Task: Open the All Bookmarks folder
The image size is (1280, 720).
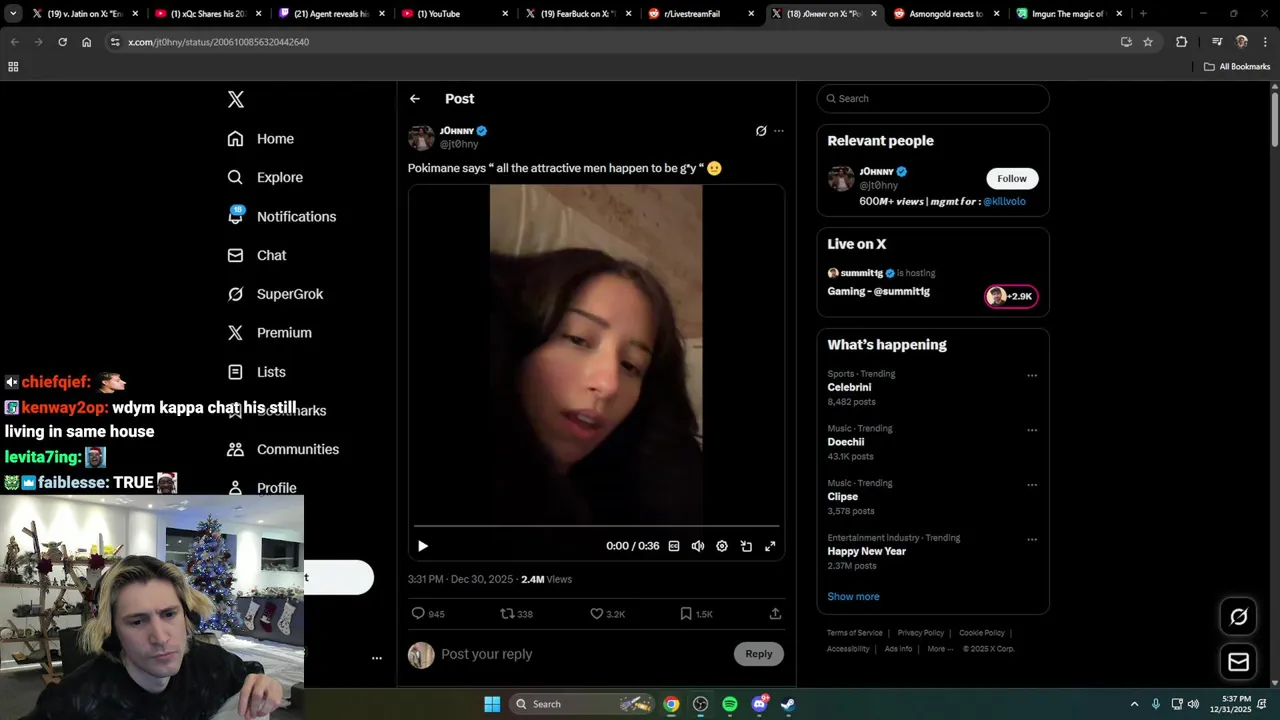Action: tap(1237, 67)
